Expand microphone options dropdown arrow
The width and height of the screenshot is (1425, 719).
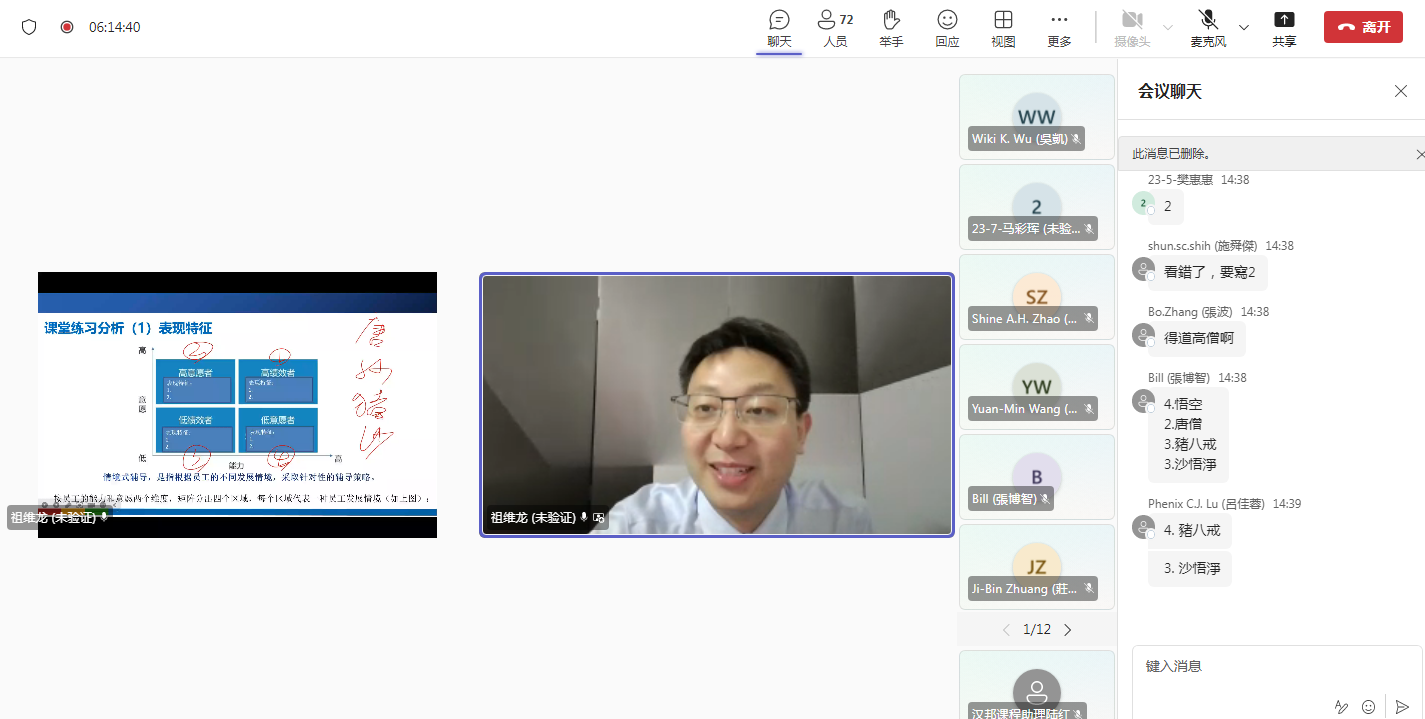1244,27
